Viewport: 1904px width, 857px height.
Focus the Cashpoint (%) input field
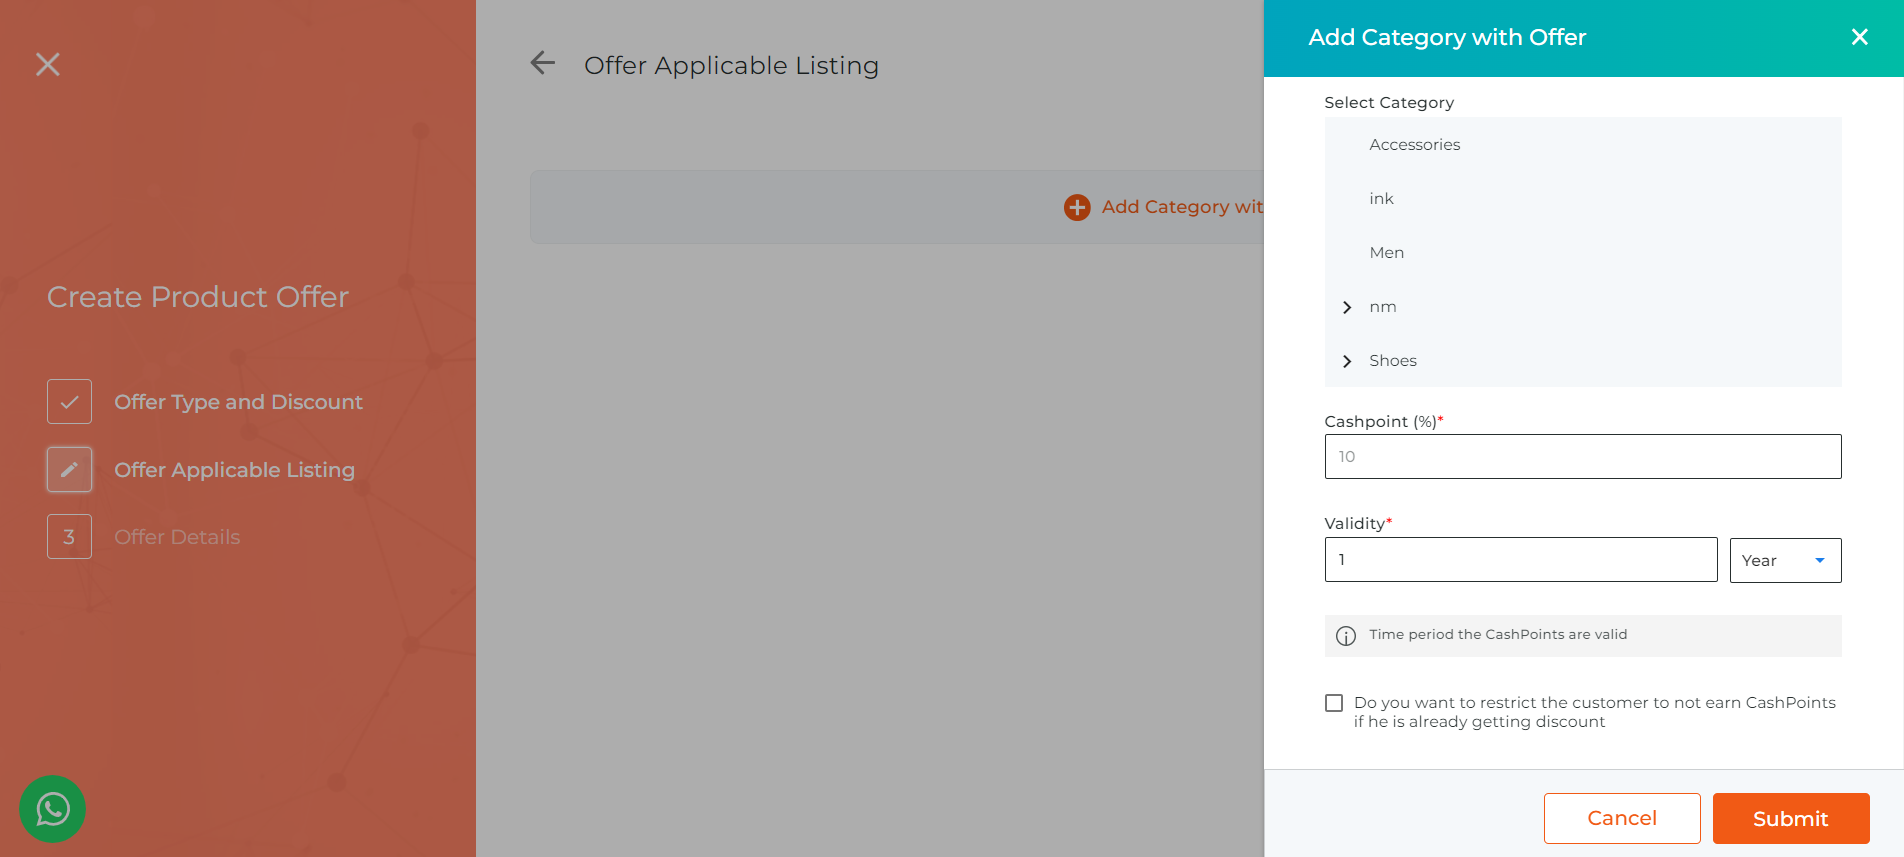[x=1583, y=456]
